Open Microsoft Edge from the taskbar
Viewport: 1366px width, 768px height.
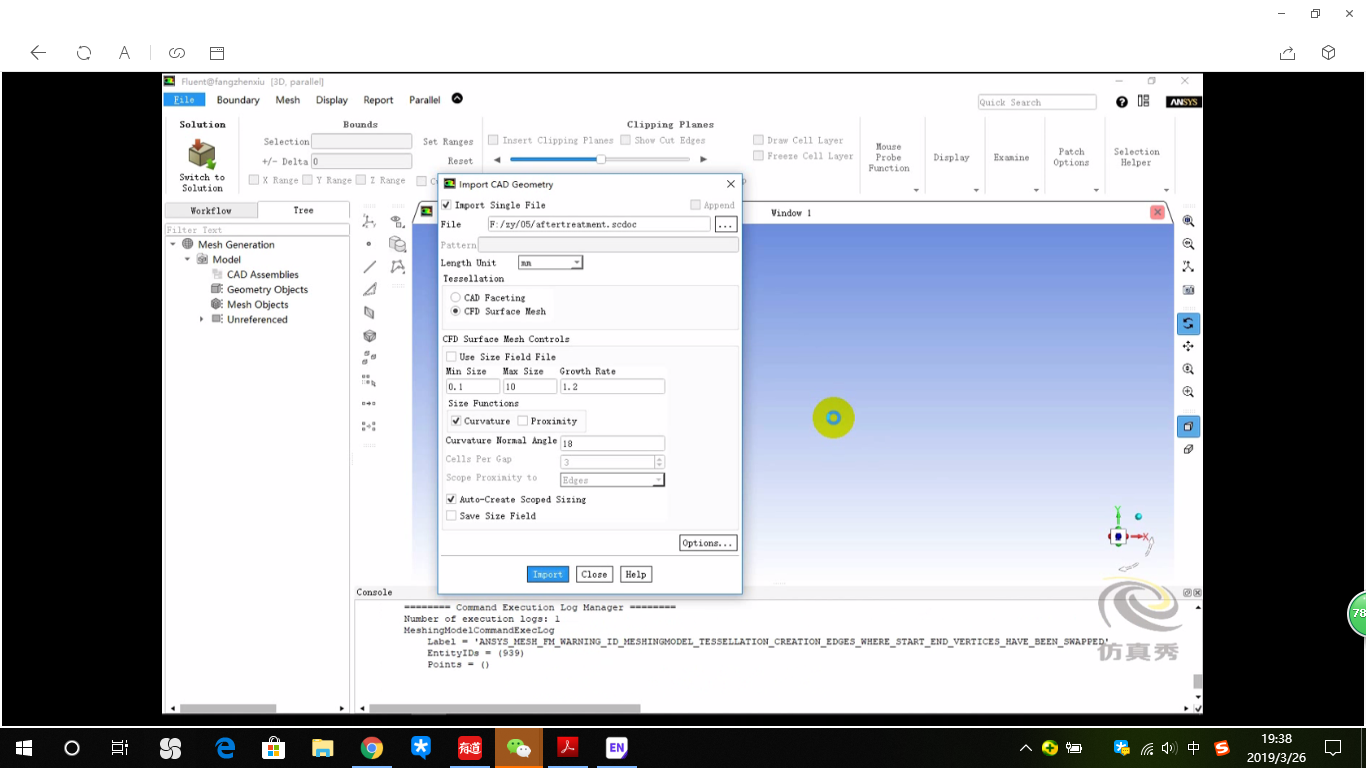(x=225, y=747)
